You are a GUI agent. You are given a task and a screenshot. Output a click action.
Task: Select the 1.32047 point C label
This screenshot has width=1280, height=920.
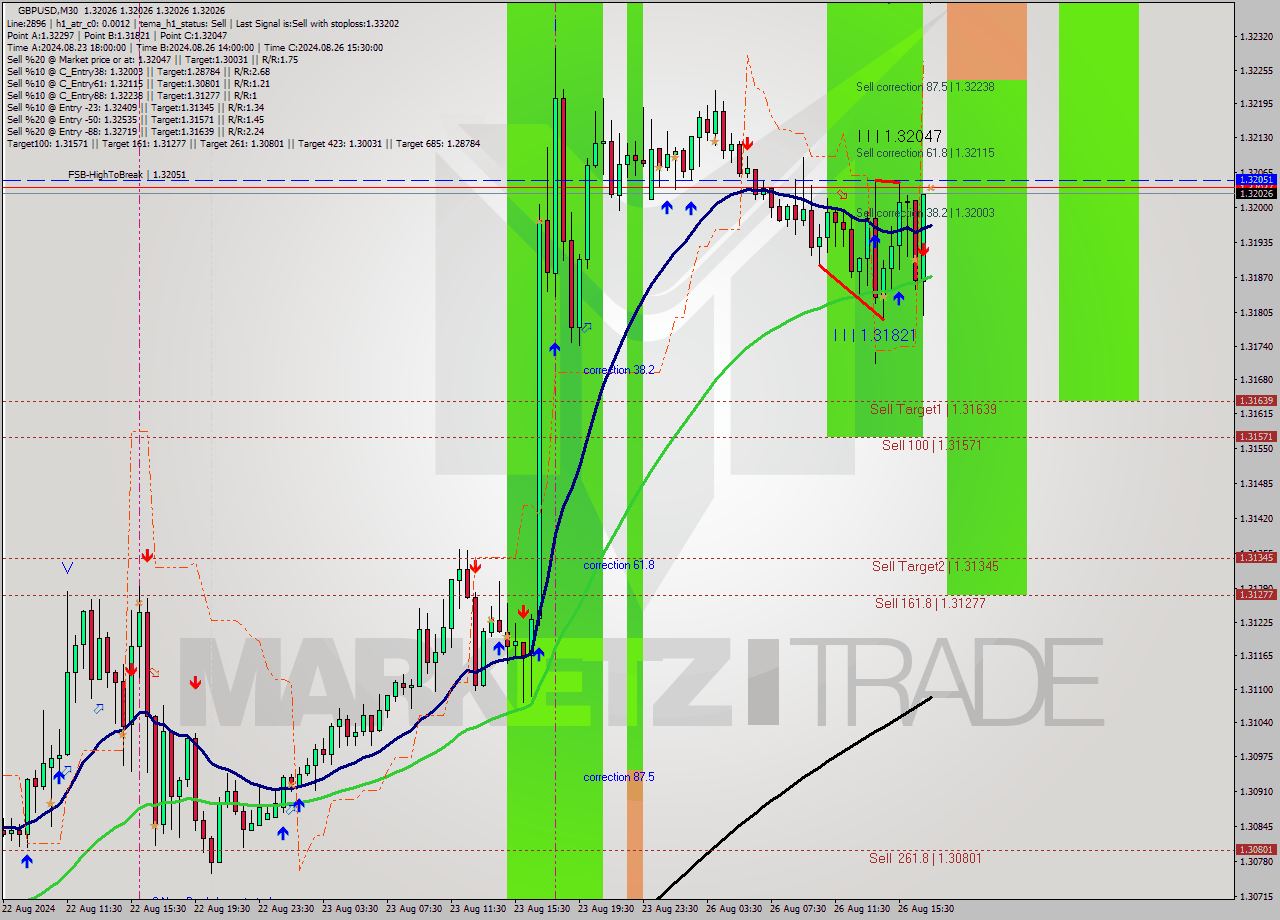coord(899,136)
